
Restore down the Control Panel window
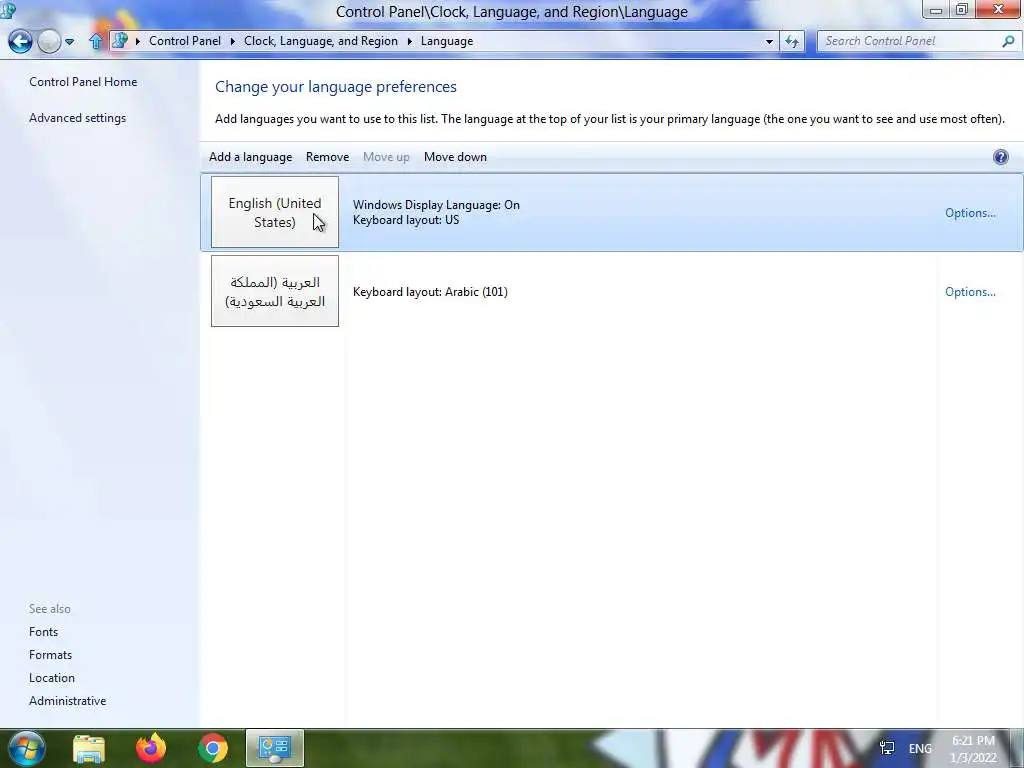[x=961, y=9]
